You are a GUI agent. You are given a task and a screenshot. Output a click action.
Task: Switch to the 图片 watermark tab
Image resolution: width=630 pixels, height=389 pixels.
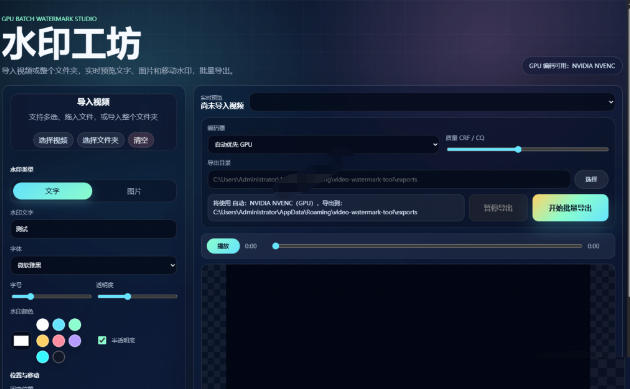click(134, 191)
